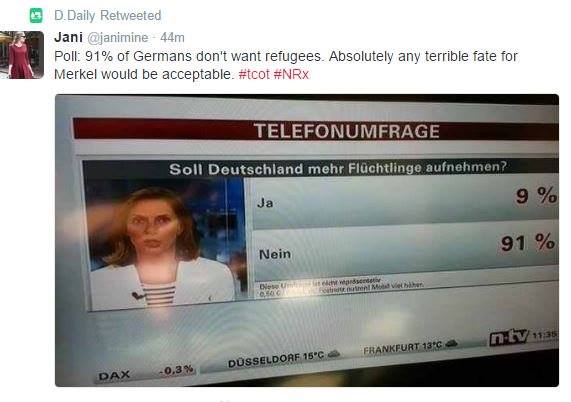Click the cloud icon next to Frankfurt

[x=451, y=343]
